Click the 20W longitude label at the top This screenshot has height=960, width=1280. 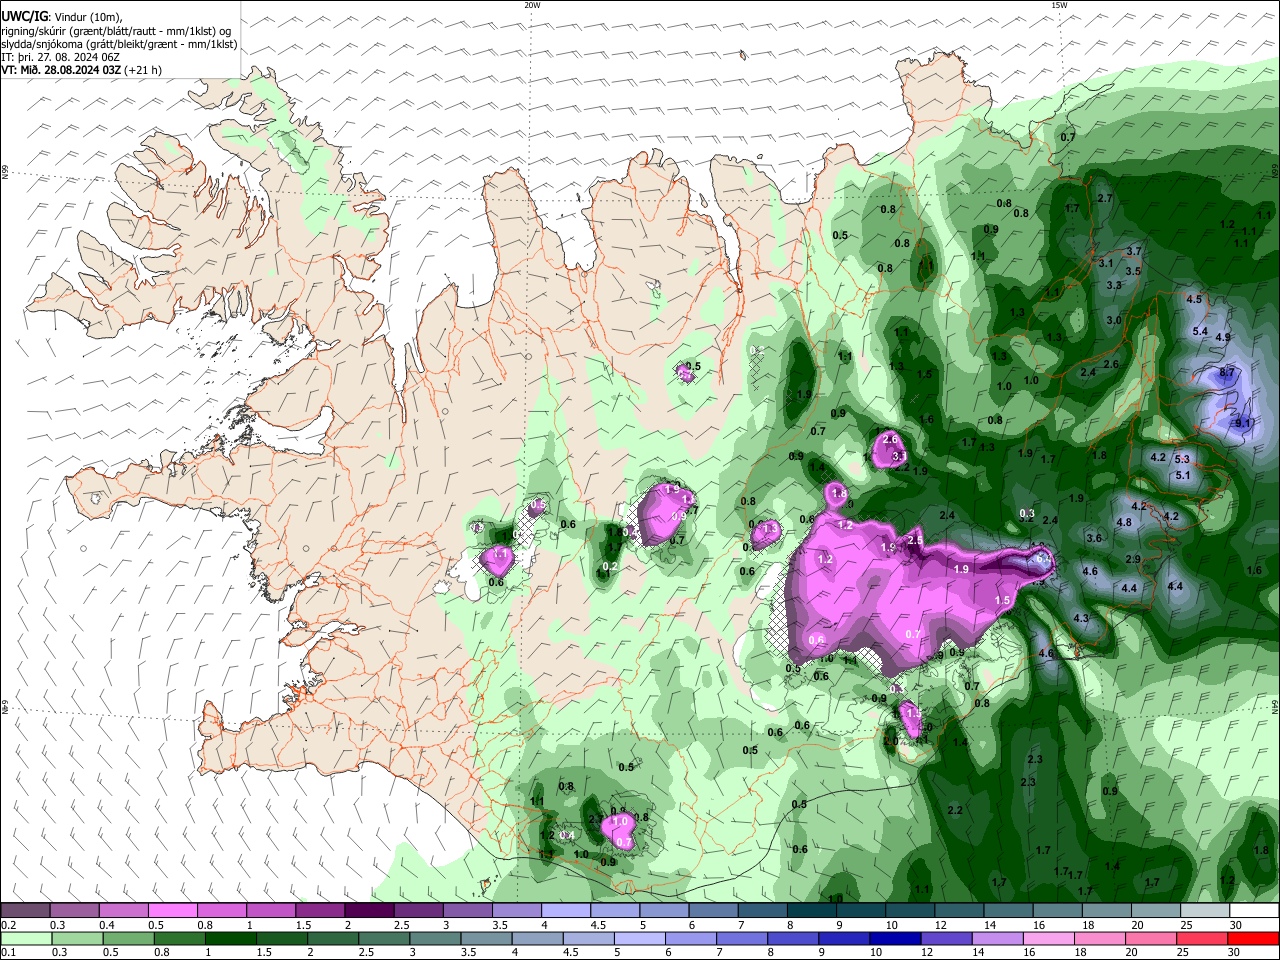(x=532, y=5)
